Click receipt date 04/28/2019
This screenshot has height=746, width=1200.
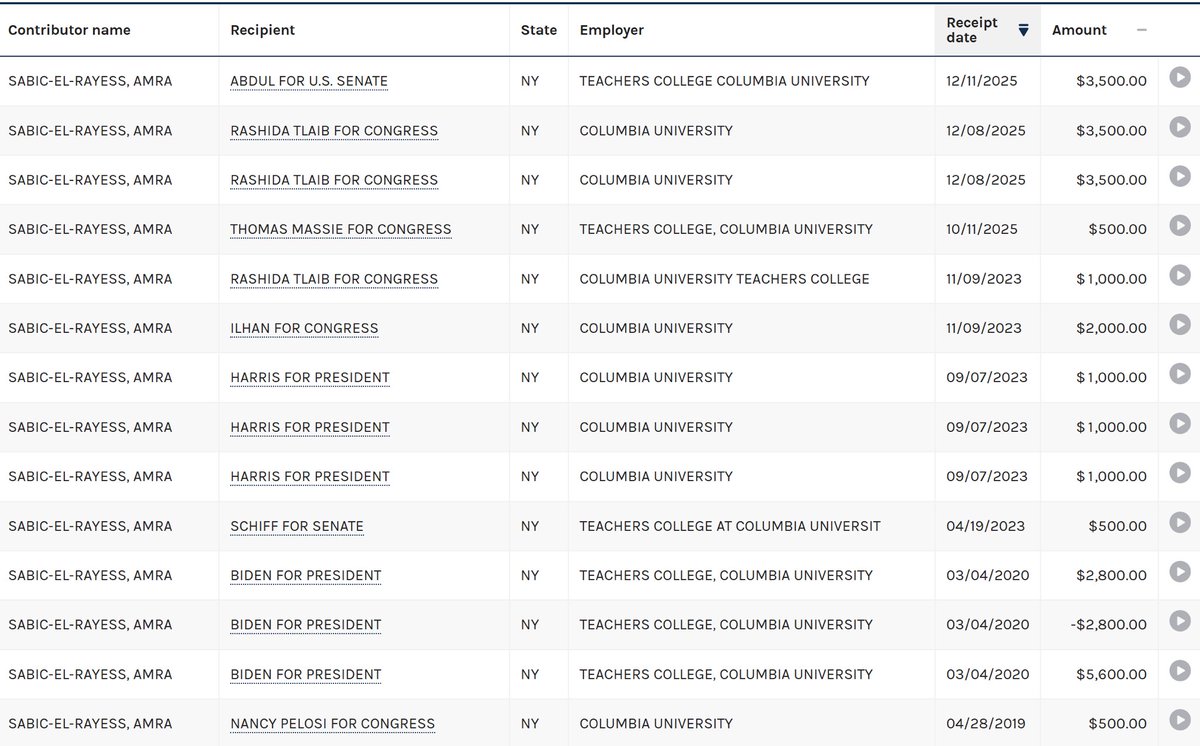pos(986,723)
